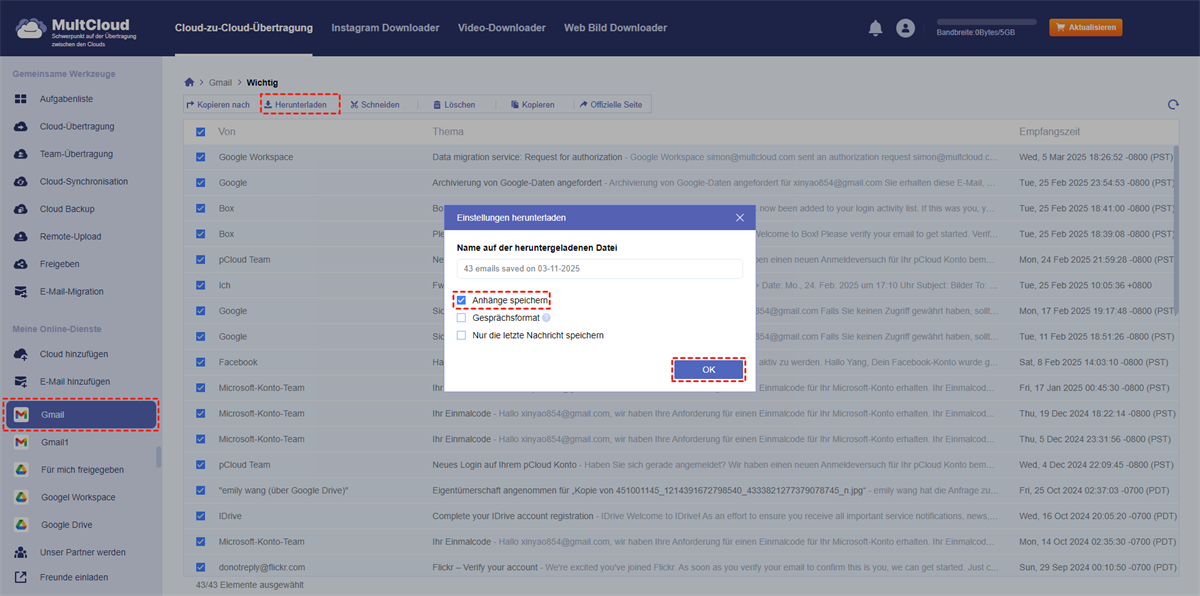Switch to Cloud-zu-Cloud-Übertragung tab
This screenshot has width=1200, height=596.
pyautogui.click(x=243, y=28)
